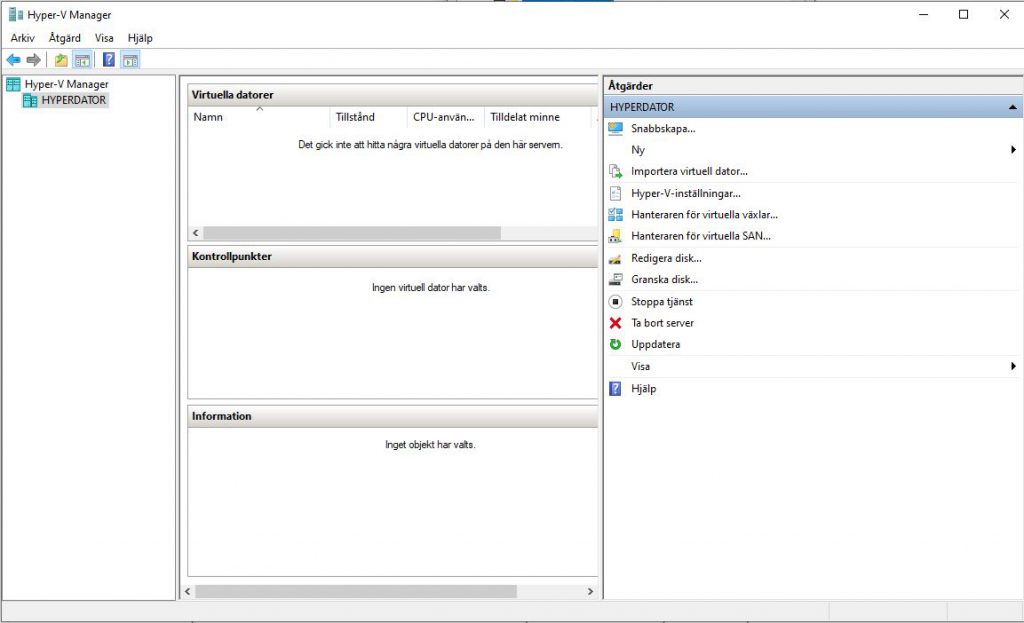Image resolution: width=1024 pixels, height=623 pixels.
Task: Click the Forward arrow toolbar icon
Action: [x=33, y=60]
